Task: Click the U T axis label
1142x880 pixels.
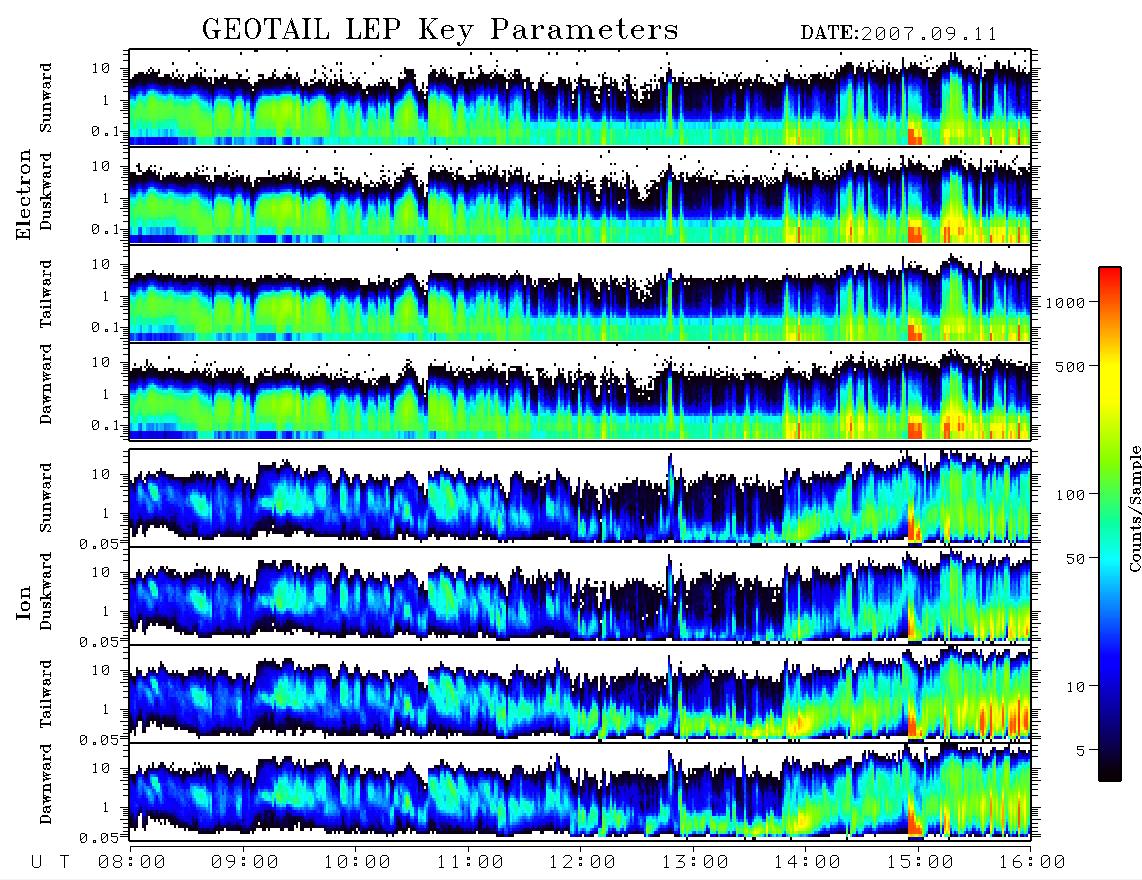Action: [51, 862]
